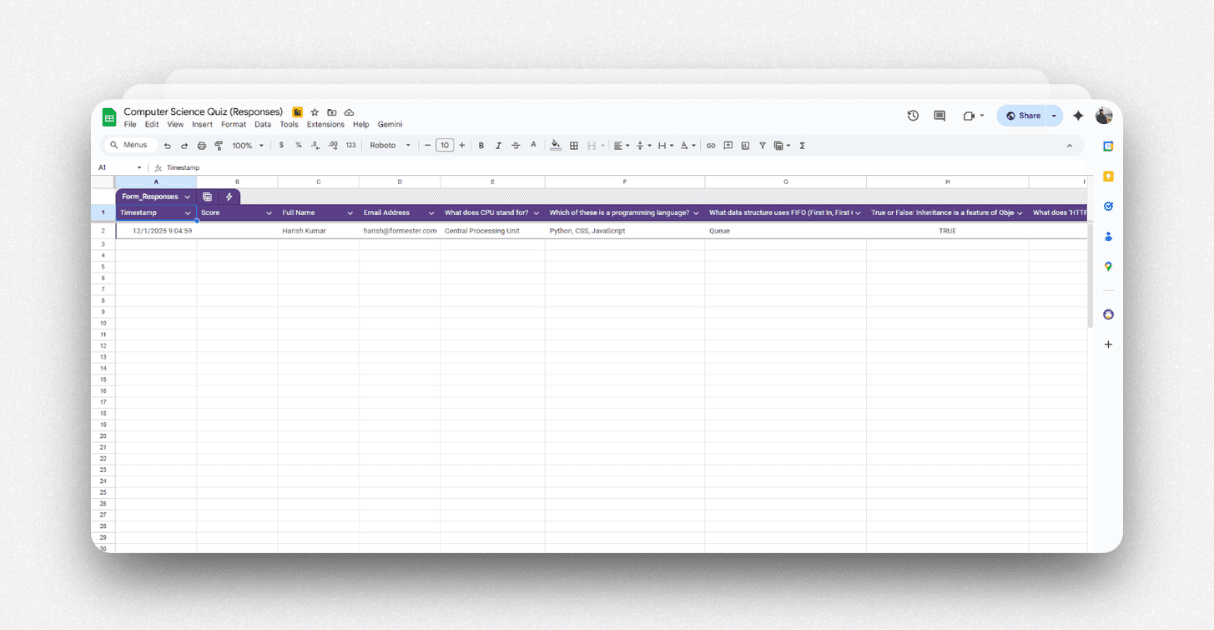1214x630 pixels.
Task: Click the Borders icon in the toolbar
Action: point(574,145)
